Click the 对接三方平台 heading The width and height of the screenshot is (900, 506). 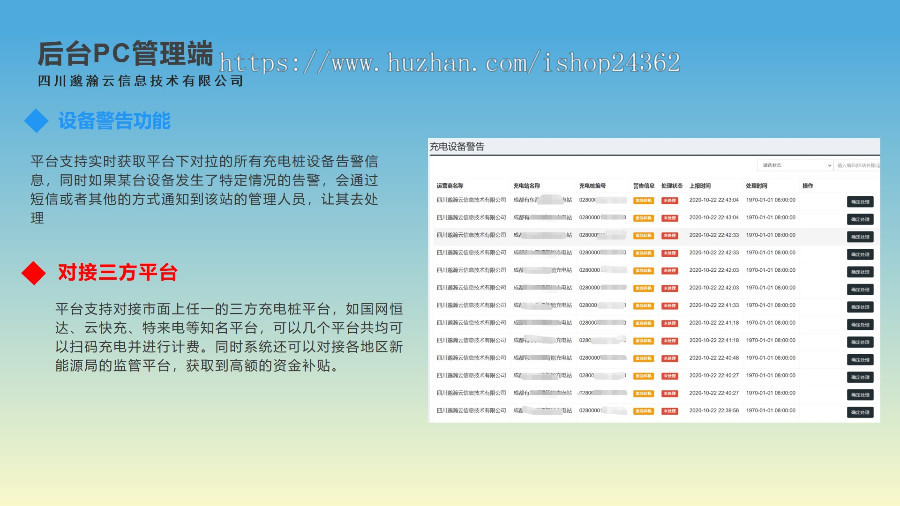tap(118, 273)
